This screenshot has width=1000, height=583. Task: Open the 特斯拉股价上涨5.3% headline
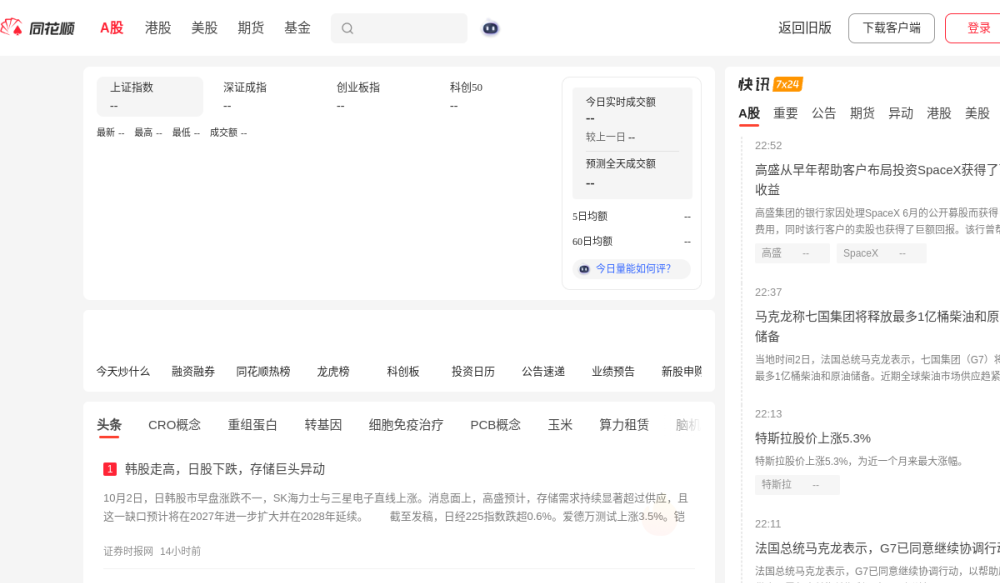point(812,439)
